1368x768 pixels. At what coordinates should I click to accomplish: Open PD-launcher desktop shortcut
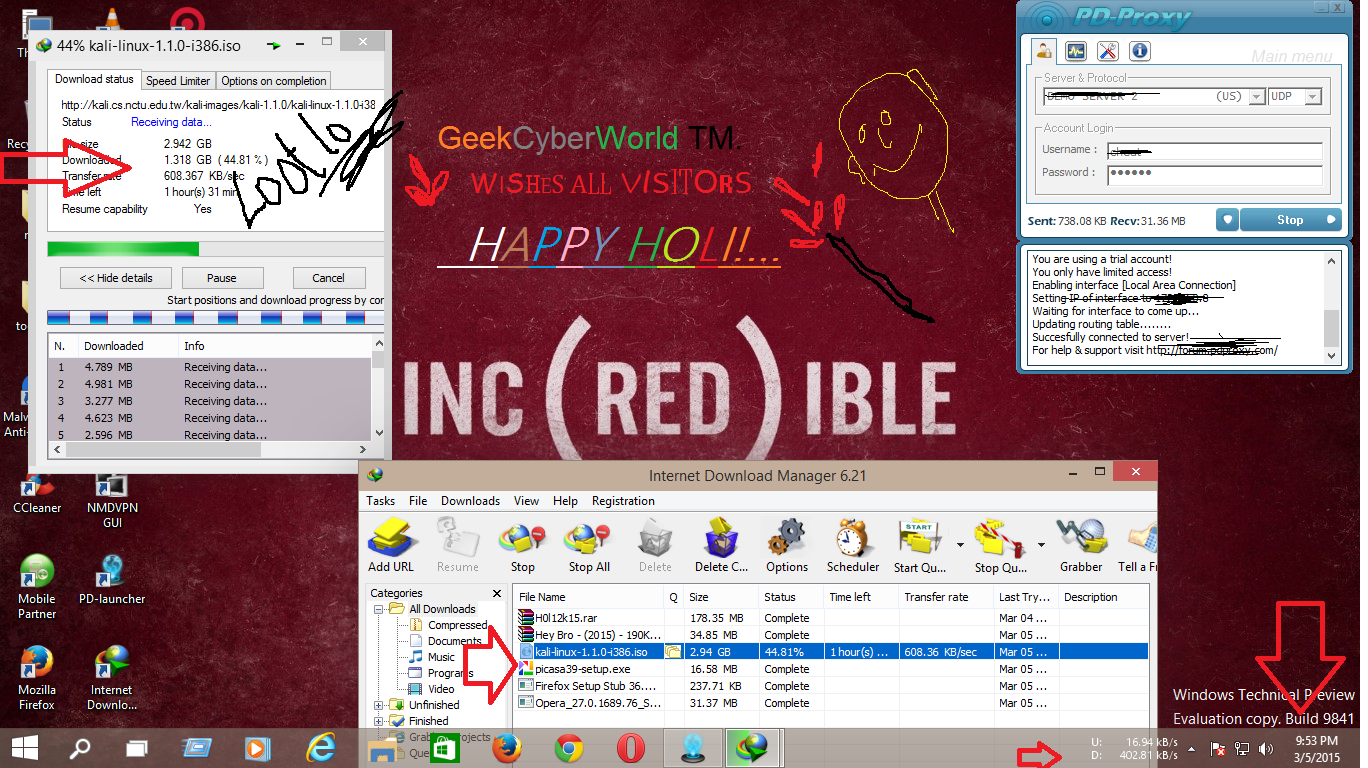[112, 581]
